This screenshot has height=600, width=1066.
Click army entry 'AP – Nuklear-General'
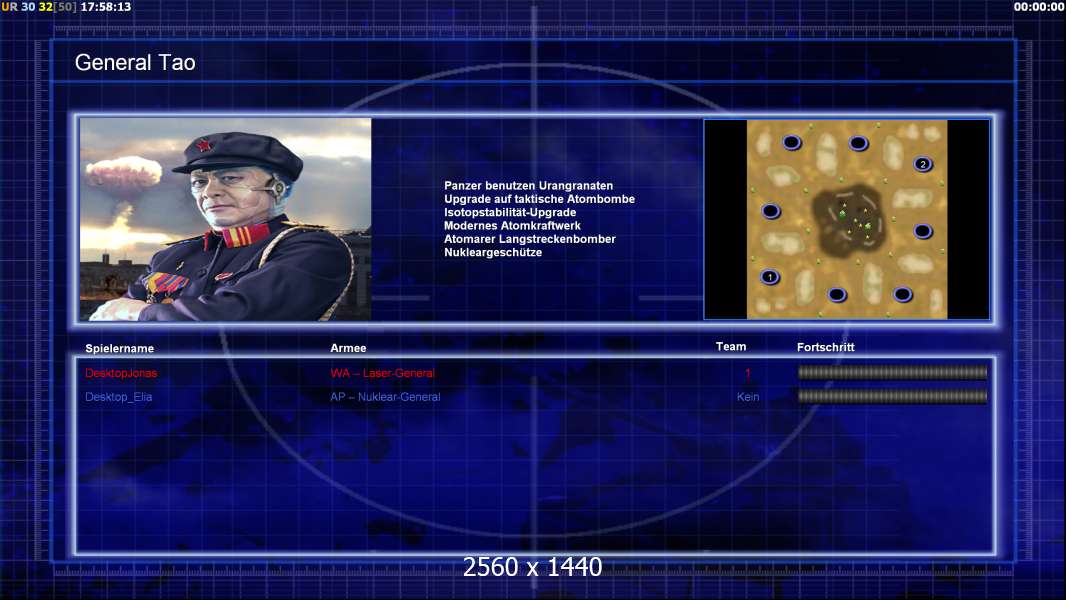pyautogui.click(x=385, y=397)
